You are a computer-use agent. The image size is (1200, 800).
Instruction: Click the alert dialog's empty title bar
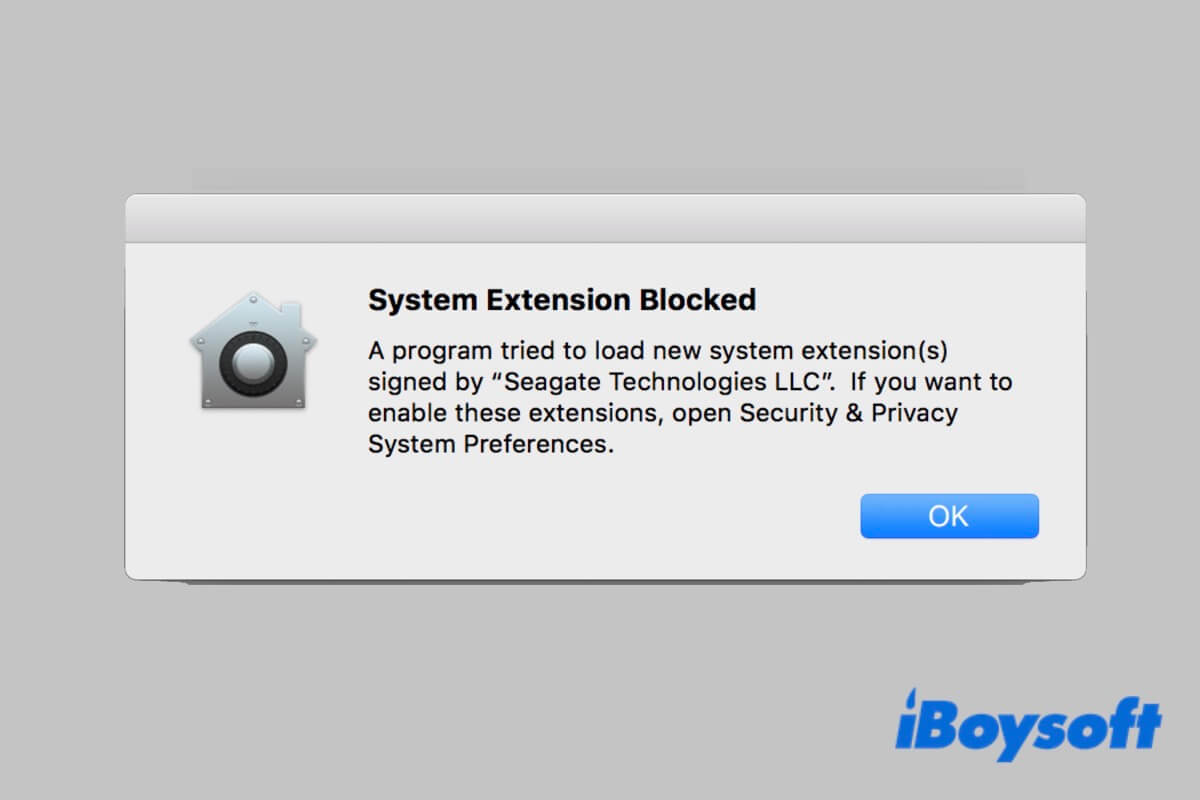(605, 219)
